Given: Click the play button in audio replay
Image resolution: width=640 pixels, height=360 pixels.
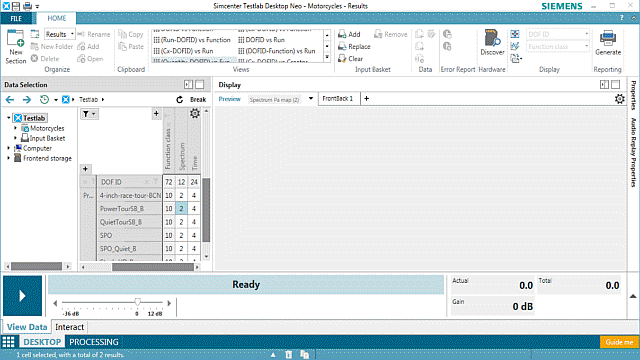Looking at the screenshot, I should (22, 296).
